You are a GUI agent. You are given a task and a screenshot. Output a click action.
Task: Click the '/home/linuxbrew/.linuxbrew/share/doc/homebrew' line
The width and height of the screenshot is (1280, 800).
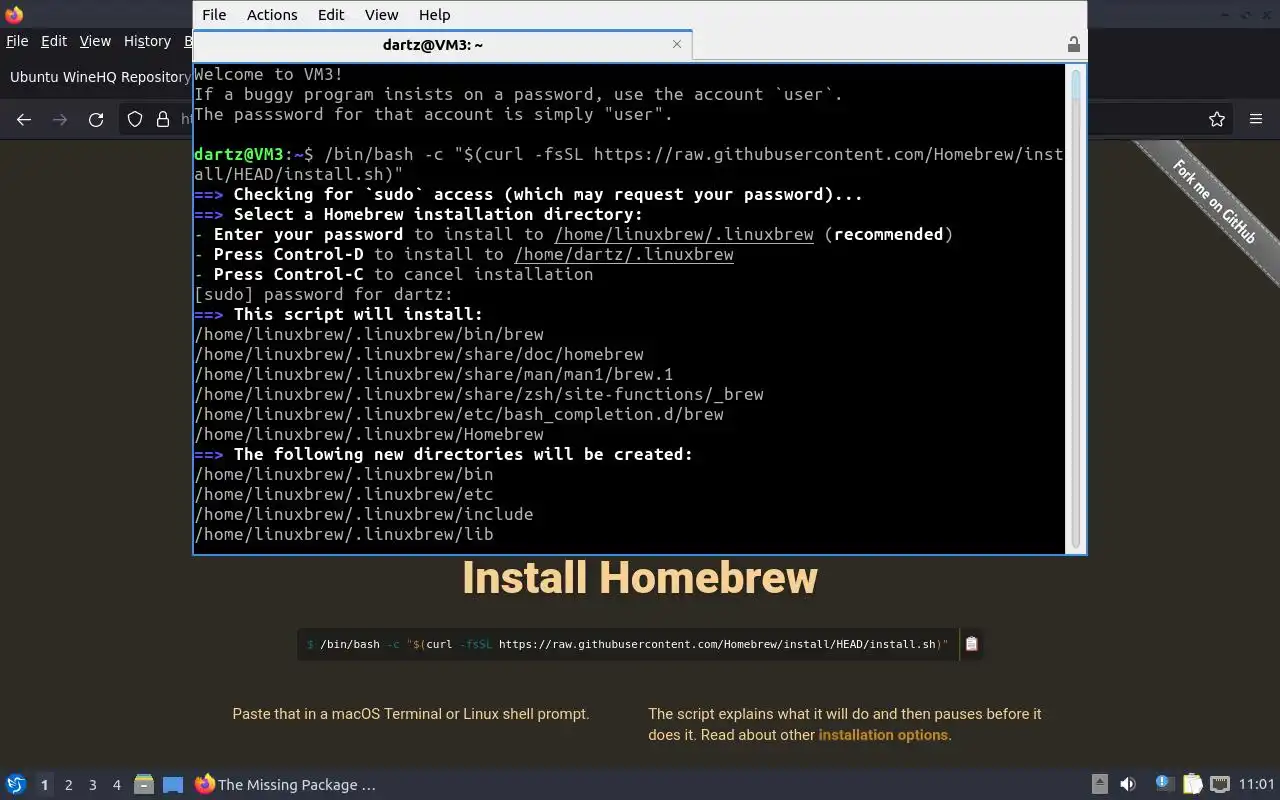tap(419, 354)
